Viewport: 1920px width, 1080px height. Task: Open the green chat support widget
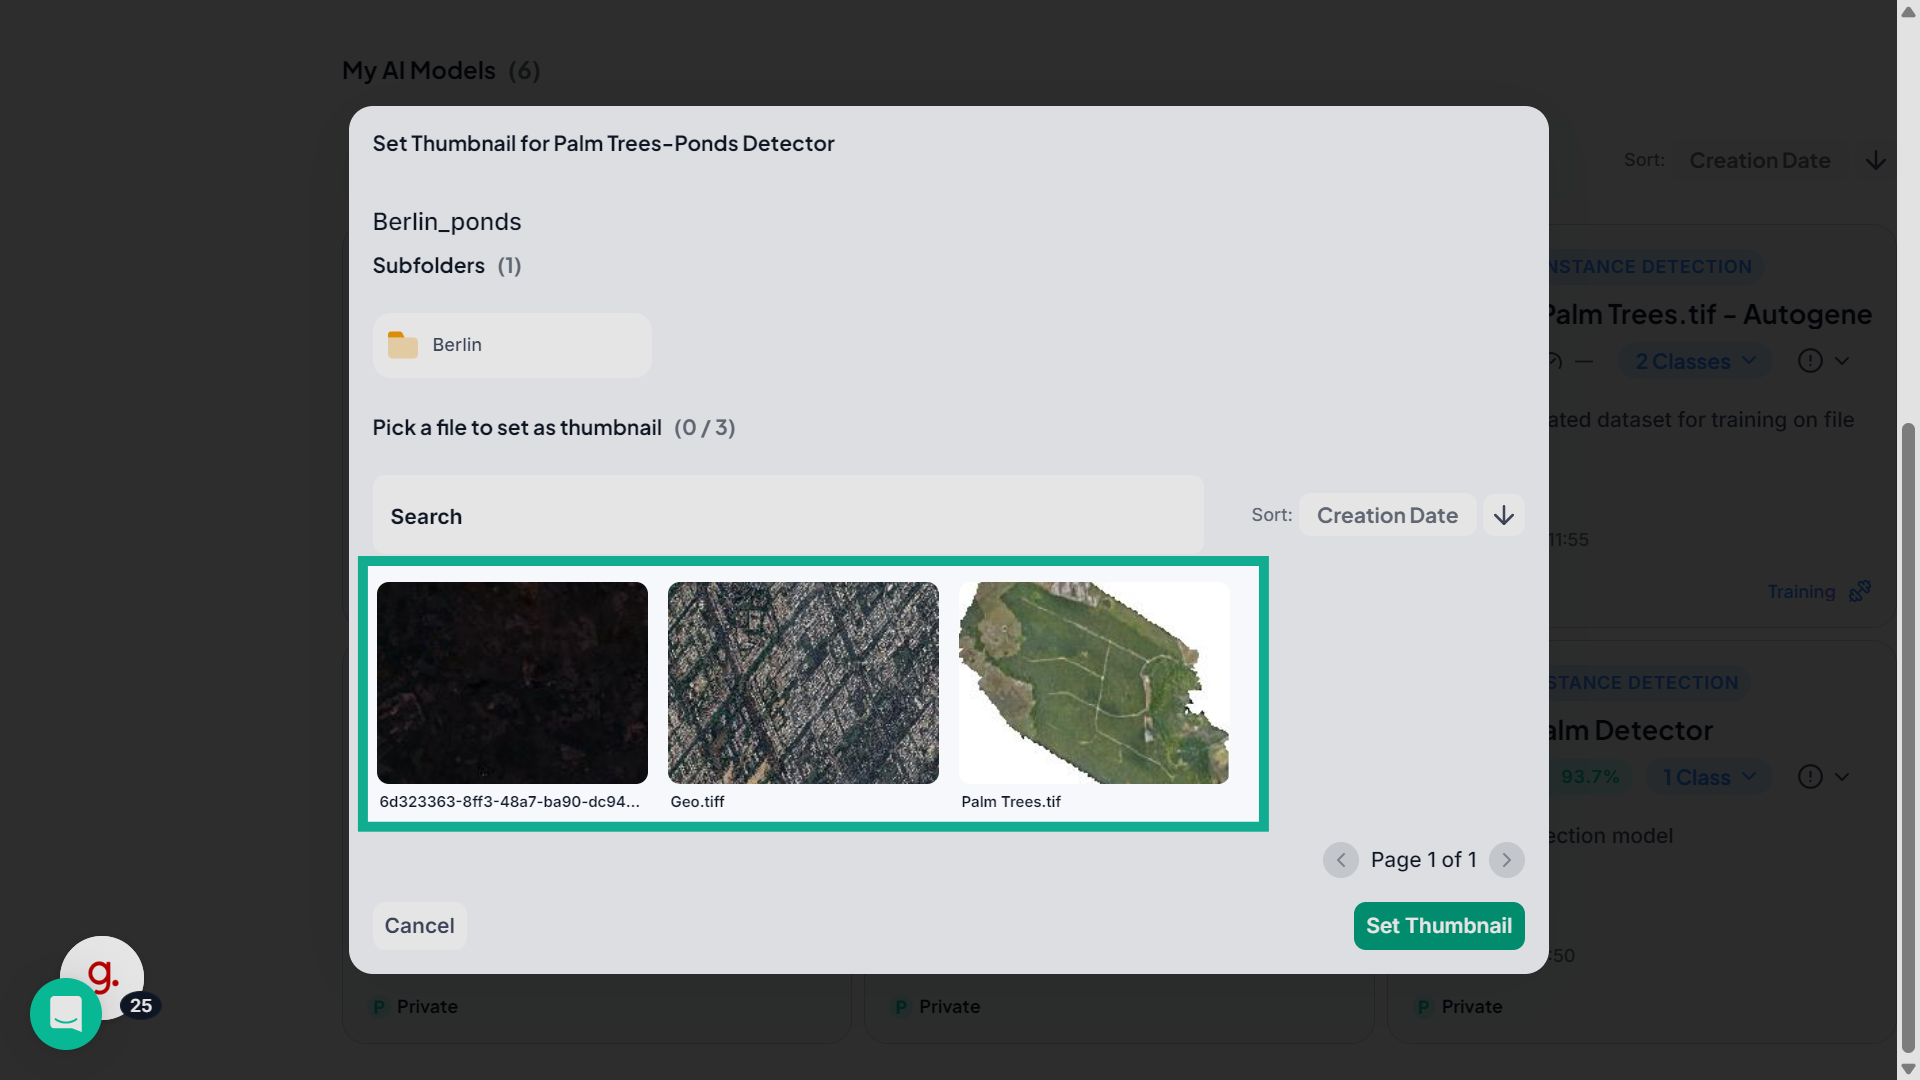point(66,1015)
